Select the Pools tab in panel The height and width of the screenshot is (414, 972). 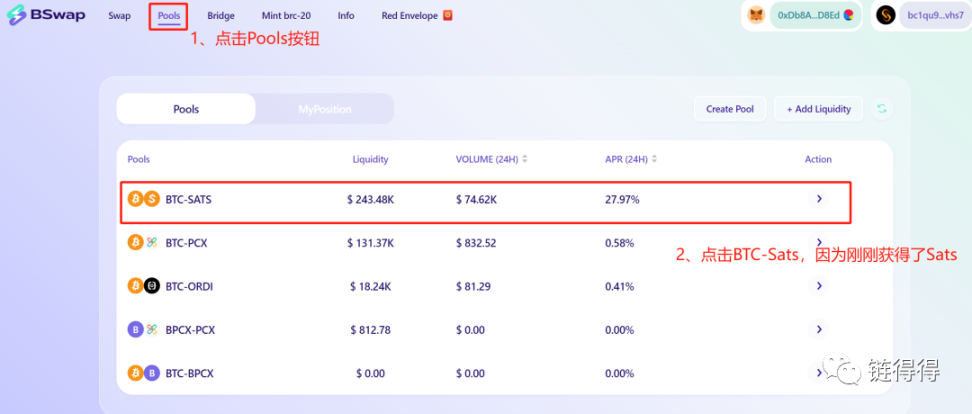pos(186,109)
